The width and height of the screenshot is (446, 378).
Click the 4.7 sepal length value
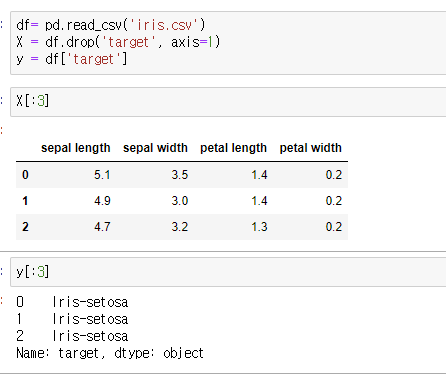tap(102, 227)
